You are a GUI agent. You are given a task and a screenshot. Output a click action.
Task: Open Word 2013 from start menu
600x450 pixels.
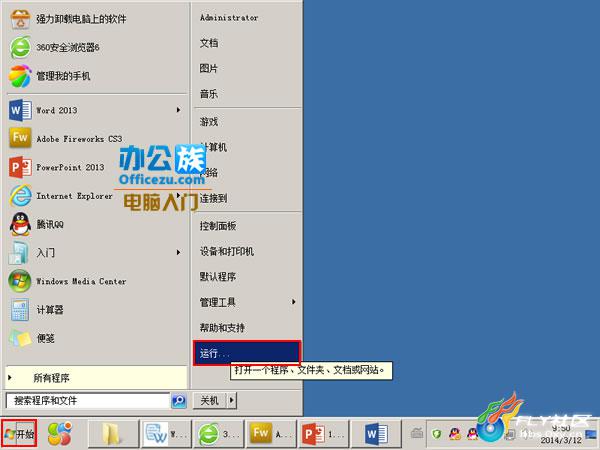coord(95,110)
